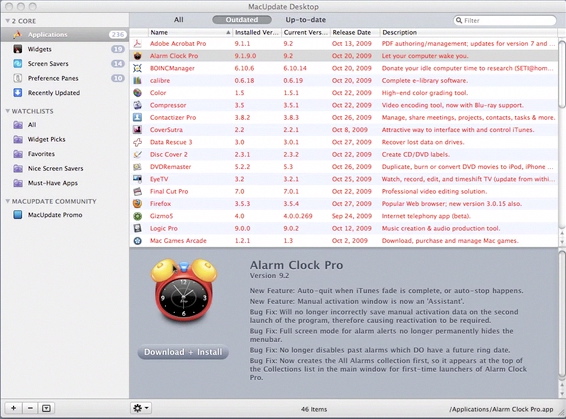
Task: Click the Download + Install button
Action: click(x=183, y=352)
